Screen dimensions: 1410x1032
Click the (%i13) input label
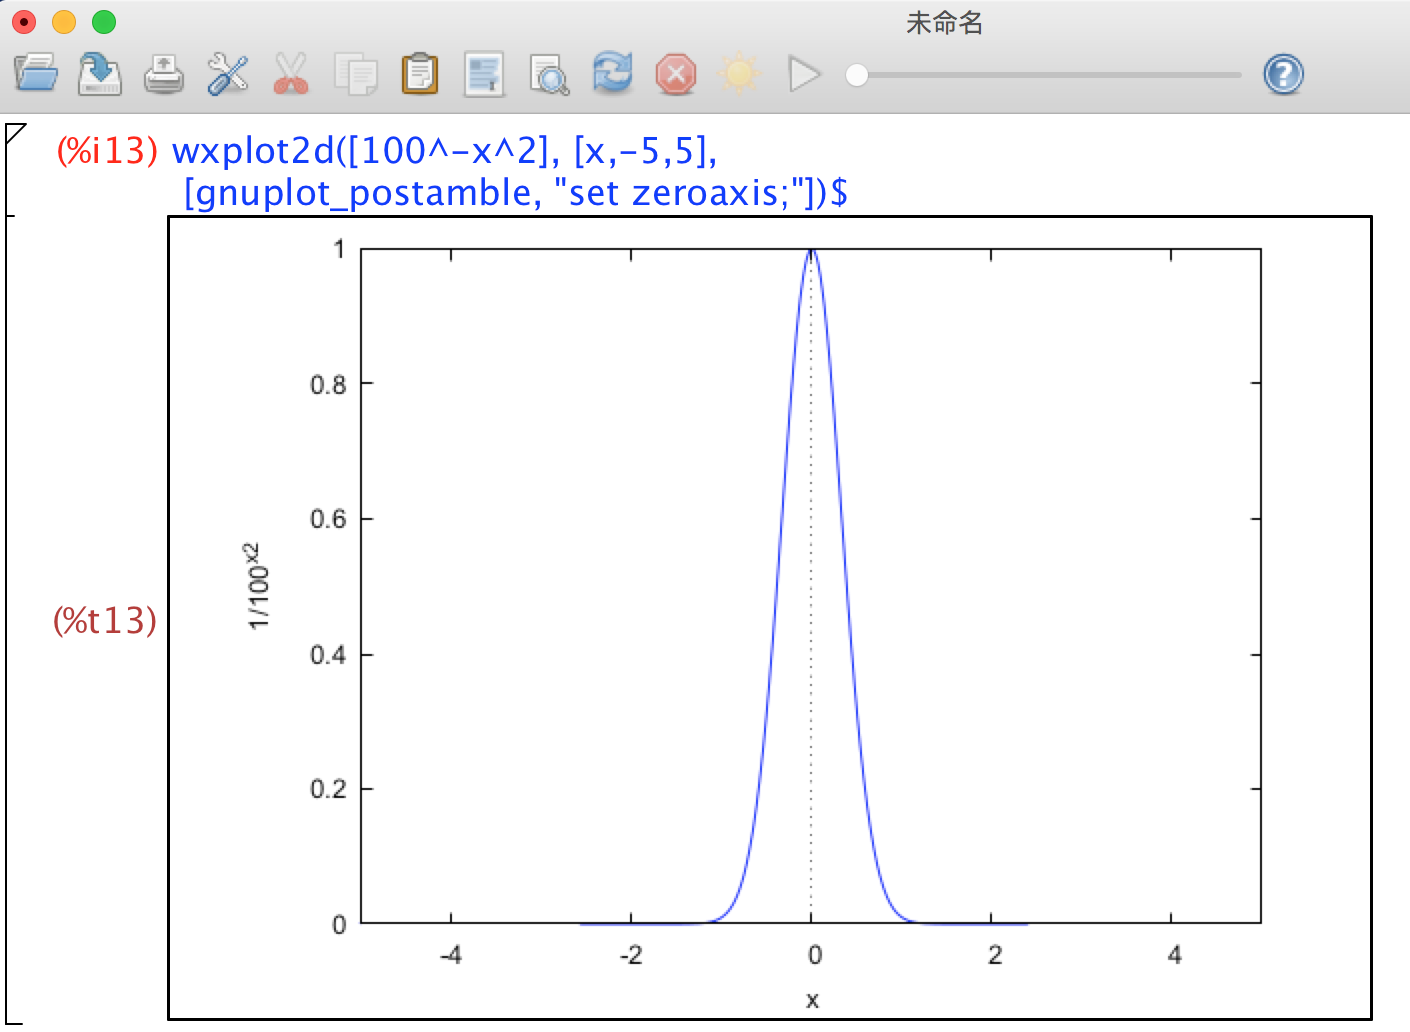click(107, 150)
